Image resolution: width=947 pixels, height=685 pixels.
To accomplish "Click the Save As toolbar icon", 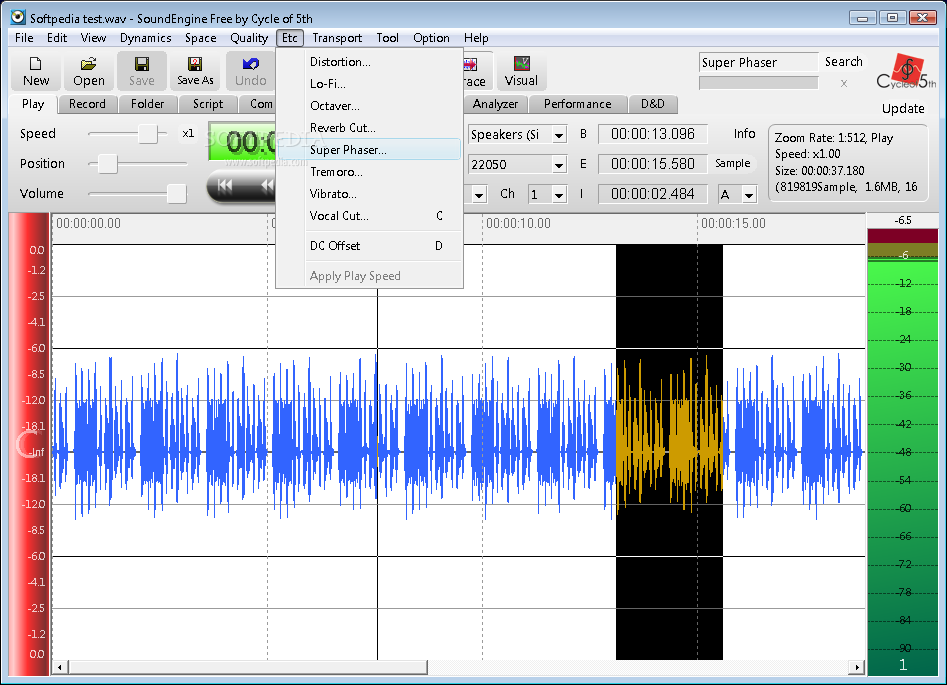I will [x=195, y=71].
